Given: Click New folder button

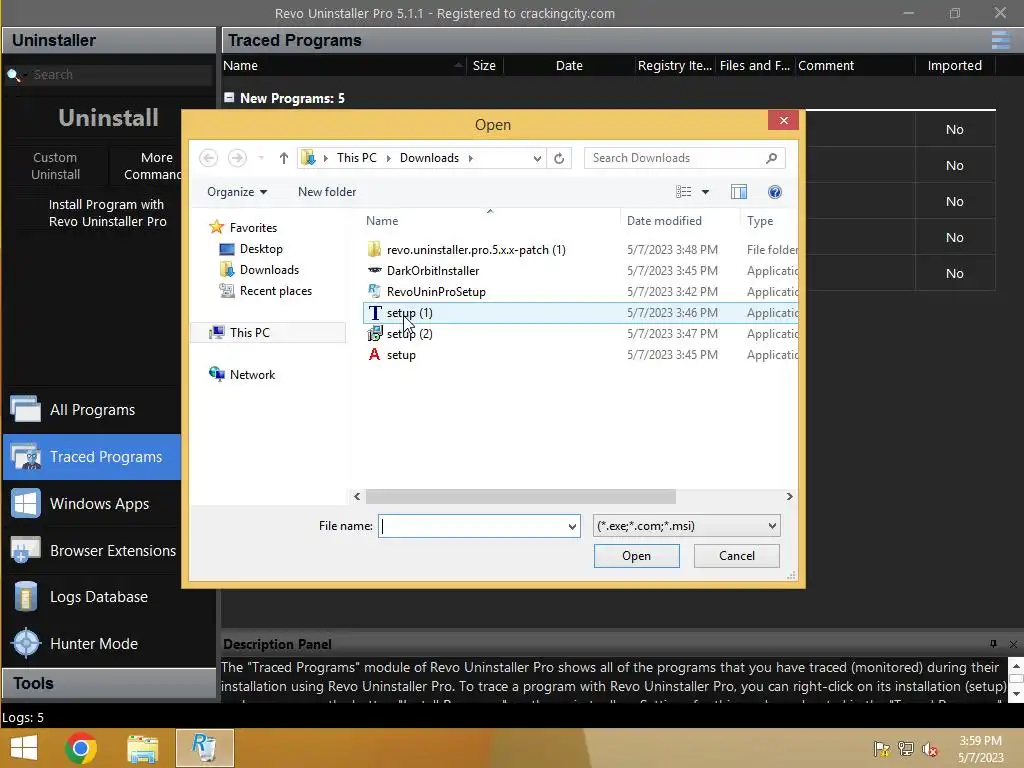Looking at the screenshot, I should pos(327,192).
